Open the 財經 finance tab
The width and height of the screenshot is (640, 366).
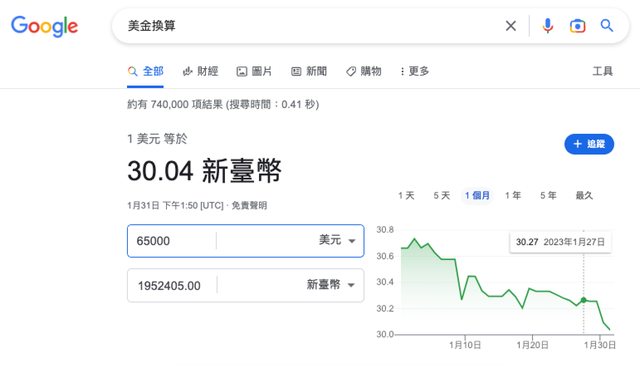[x=200, y=71]
